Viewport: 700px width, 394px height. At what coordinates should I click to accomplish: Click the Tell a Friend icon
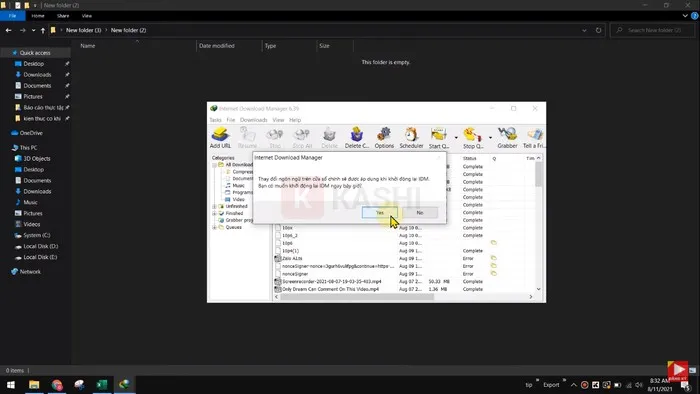point(534,137)
